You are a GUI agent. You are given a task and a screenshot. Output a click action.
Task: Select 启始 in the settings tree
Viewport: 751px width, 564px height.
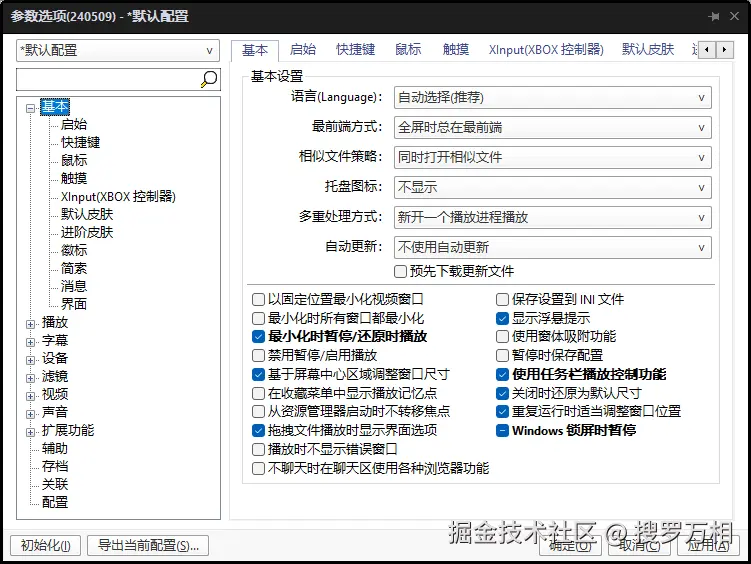74,124
